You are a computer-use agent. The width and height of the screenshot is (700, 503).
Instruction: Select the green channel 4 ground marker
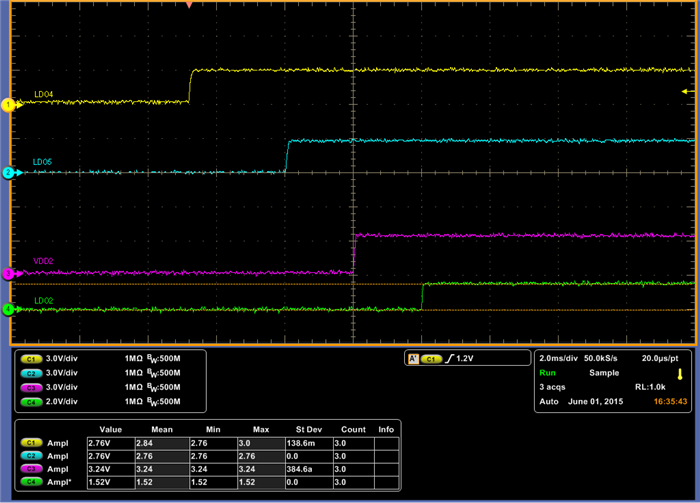7,310
